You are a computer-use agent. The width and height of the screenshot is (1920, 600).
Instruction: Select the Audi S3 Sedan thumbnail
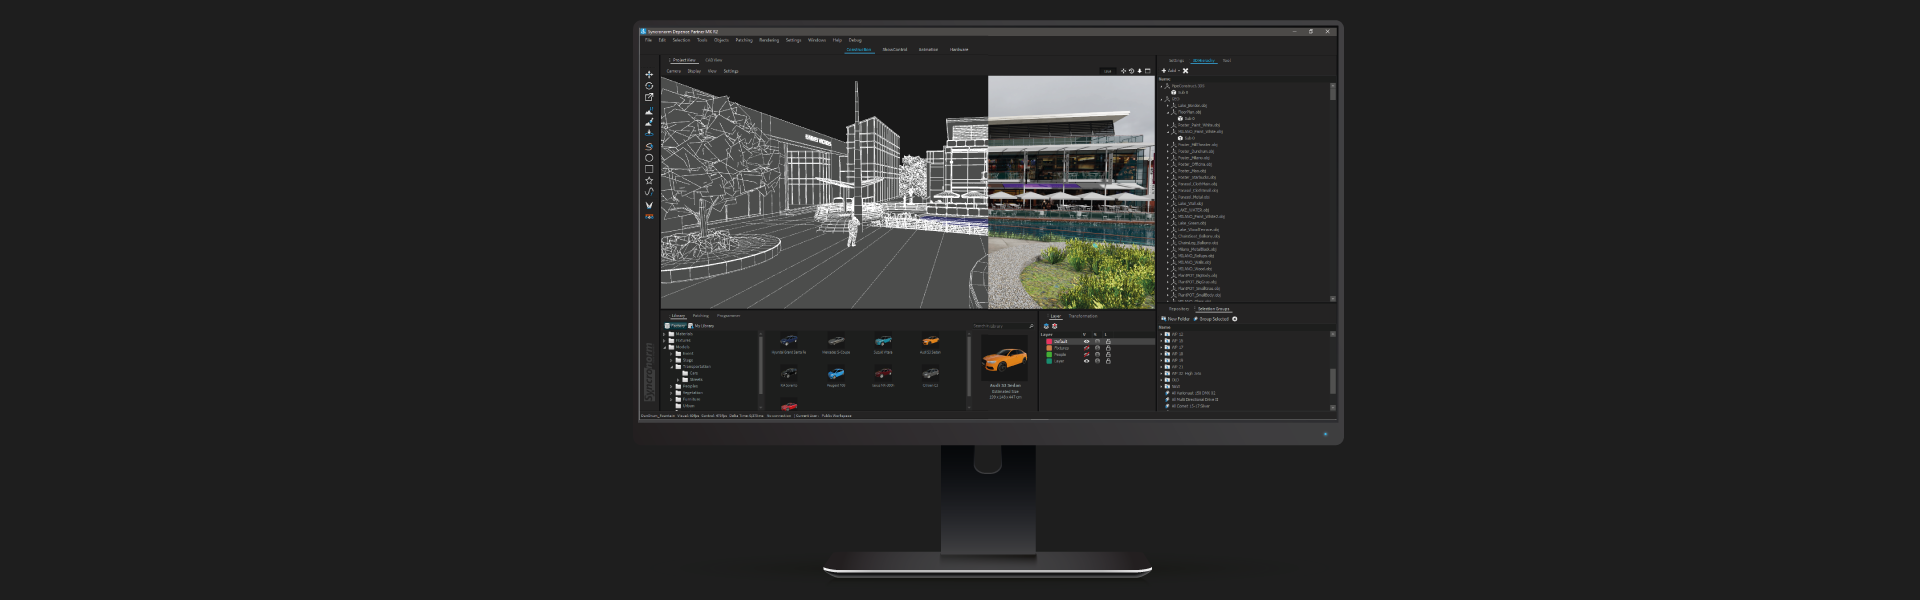click(x=930, y=341)
